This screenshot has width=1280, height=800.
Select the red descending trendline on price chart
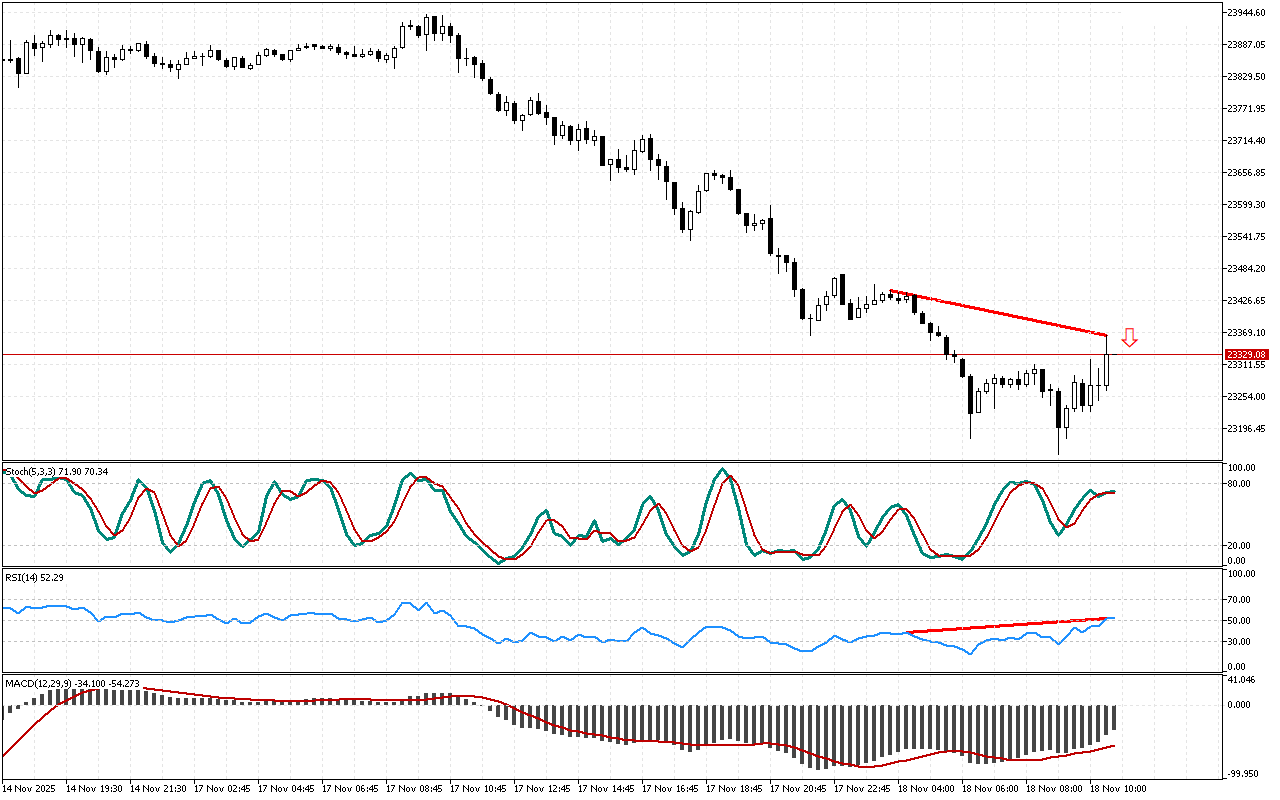pyautogui.click(x=1000, y=313)
